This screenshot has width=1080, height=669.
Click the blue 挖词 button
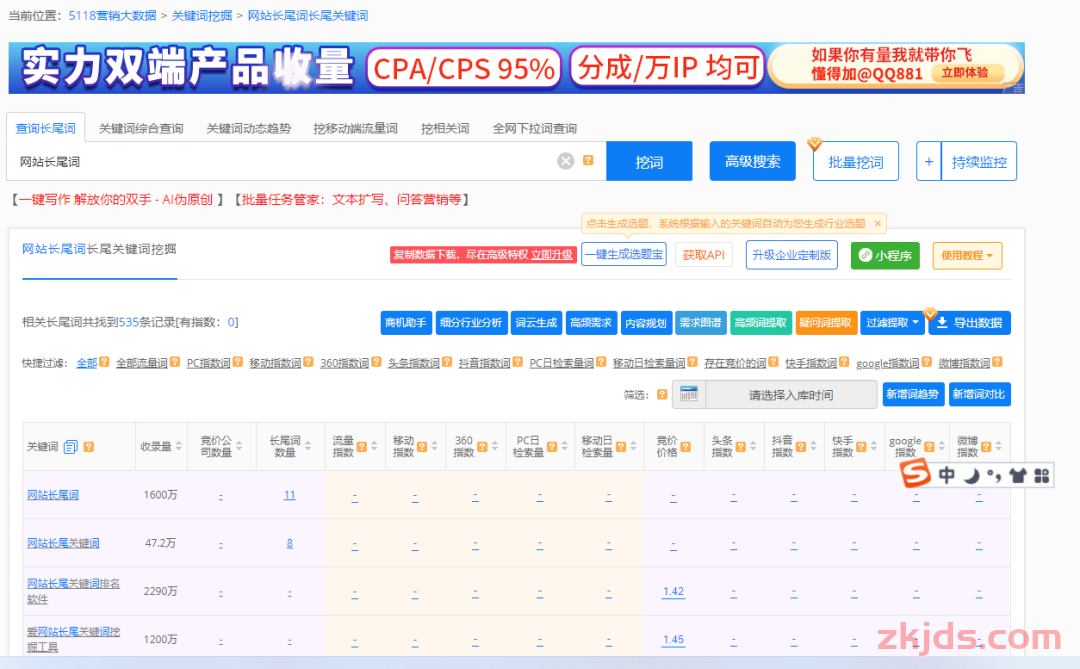(649, 161)
